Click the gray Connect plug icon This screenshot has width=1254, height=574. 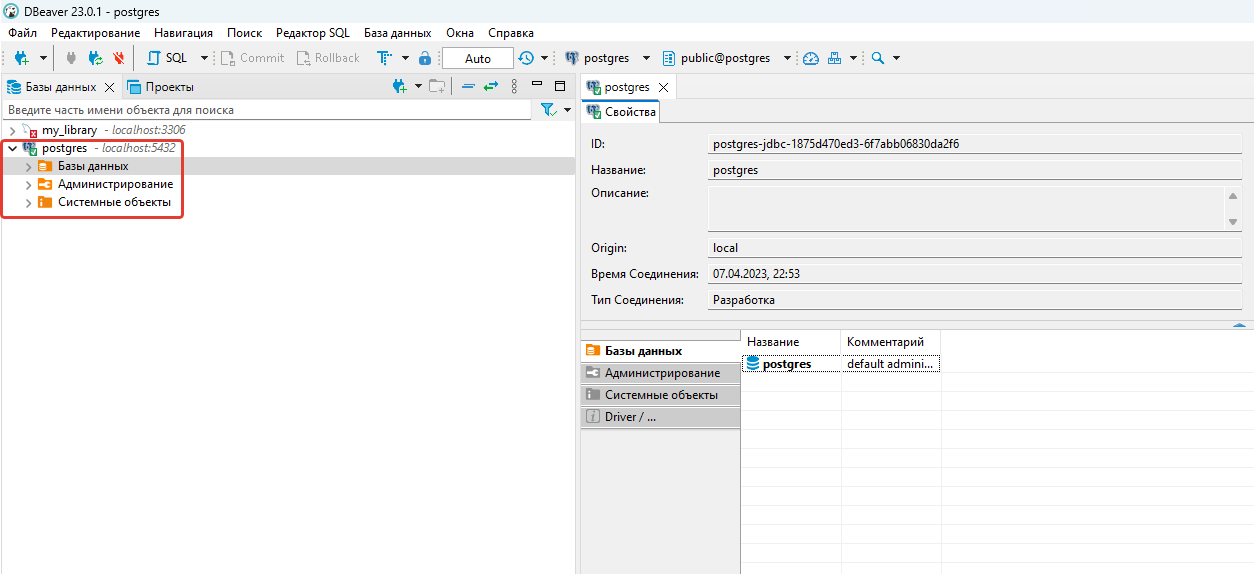coord(71,58)
